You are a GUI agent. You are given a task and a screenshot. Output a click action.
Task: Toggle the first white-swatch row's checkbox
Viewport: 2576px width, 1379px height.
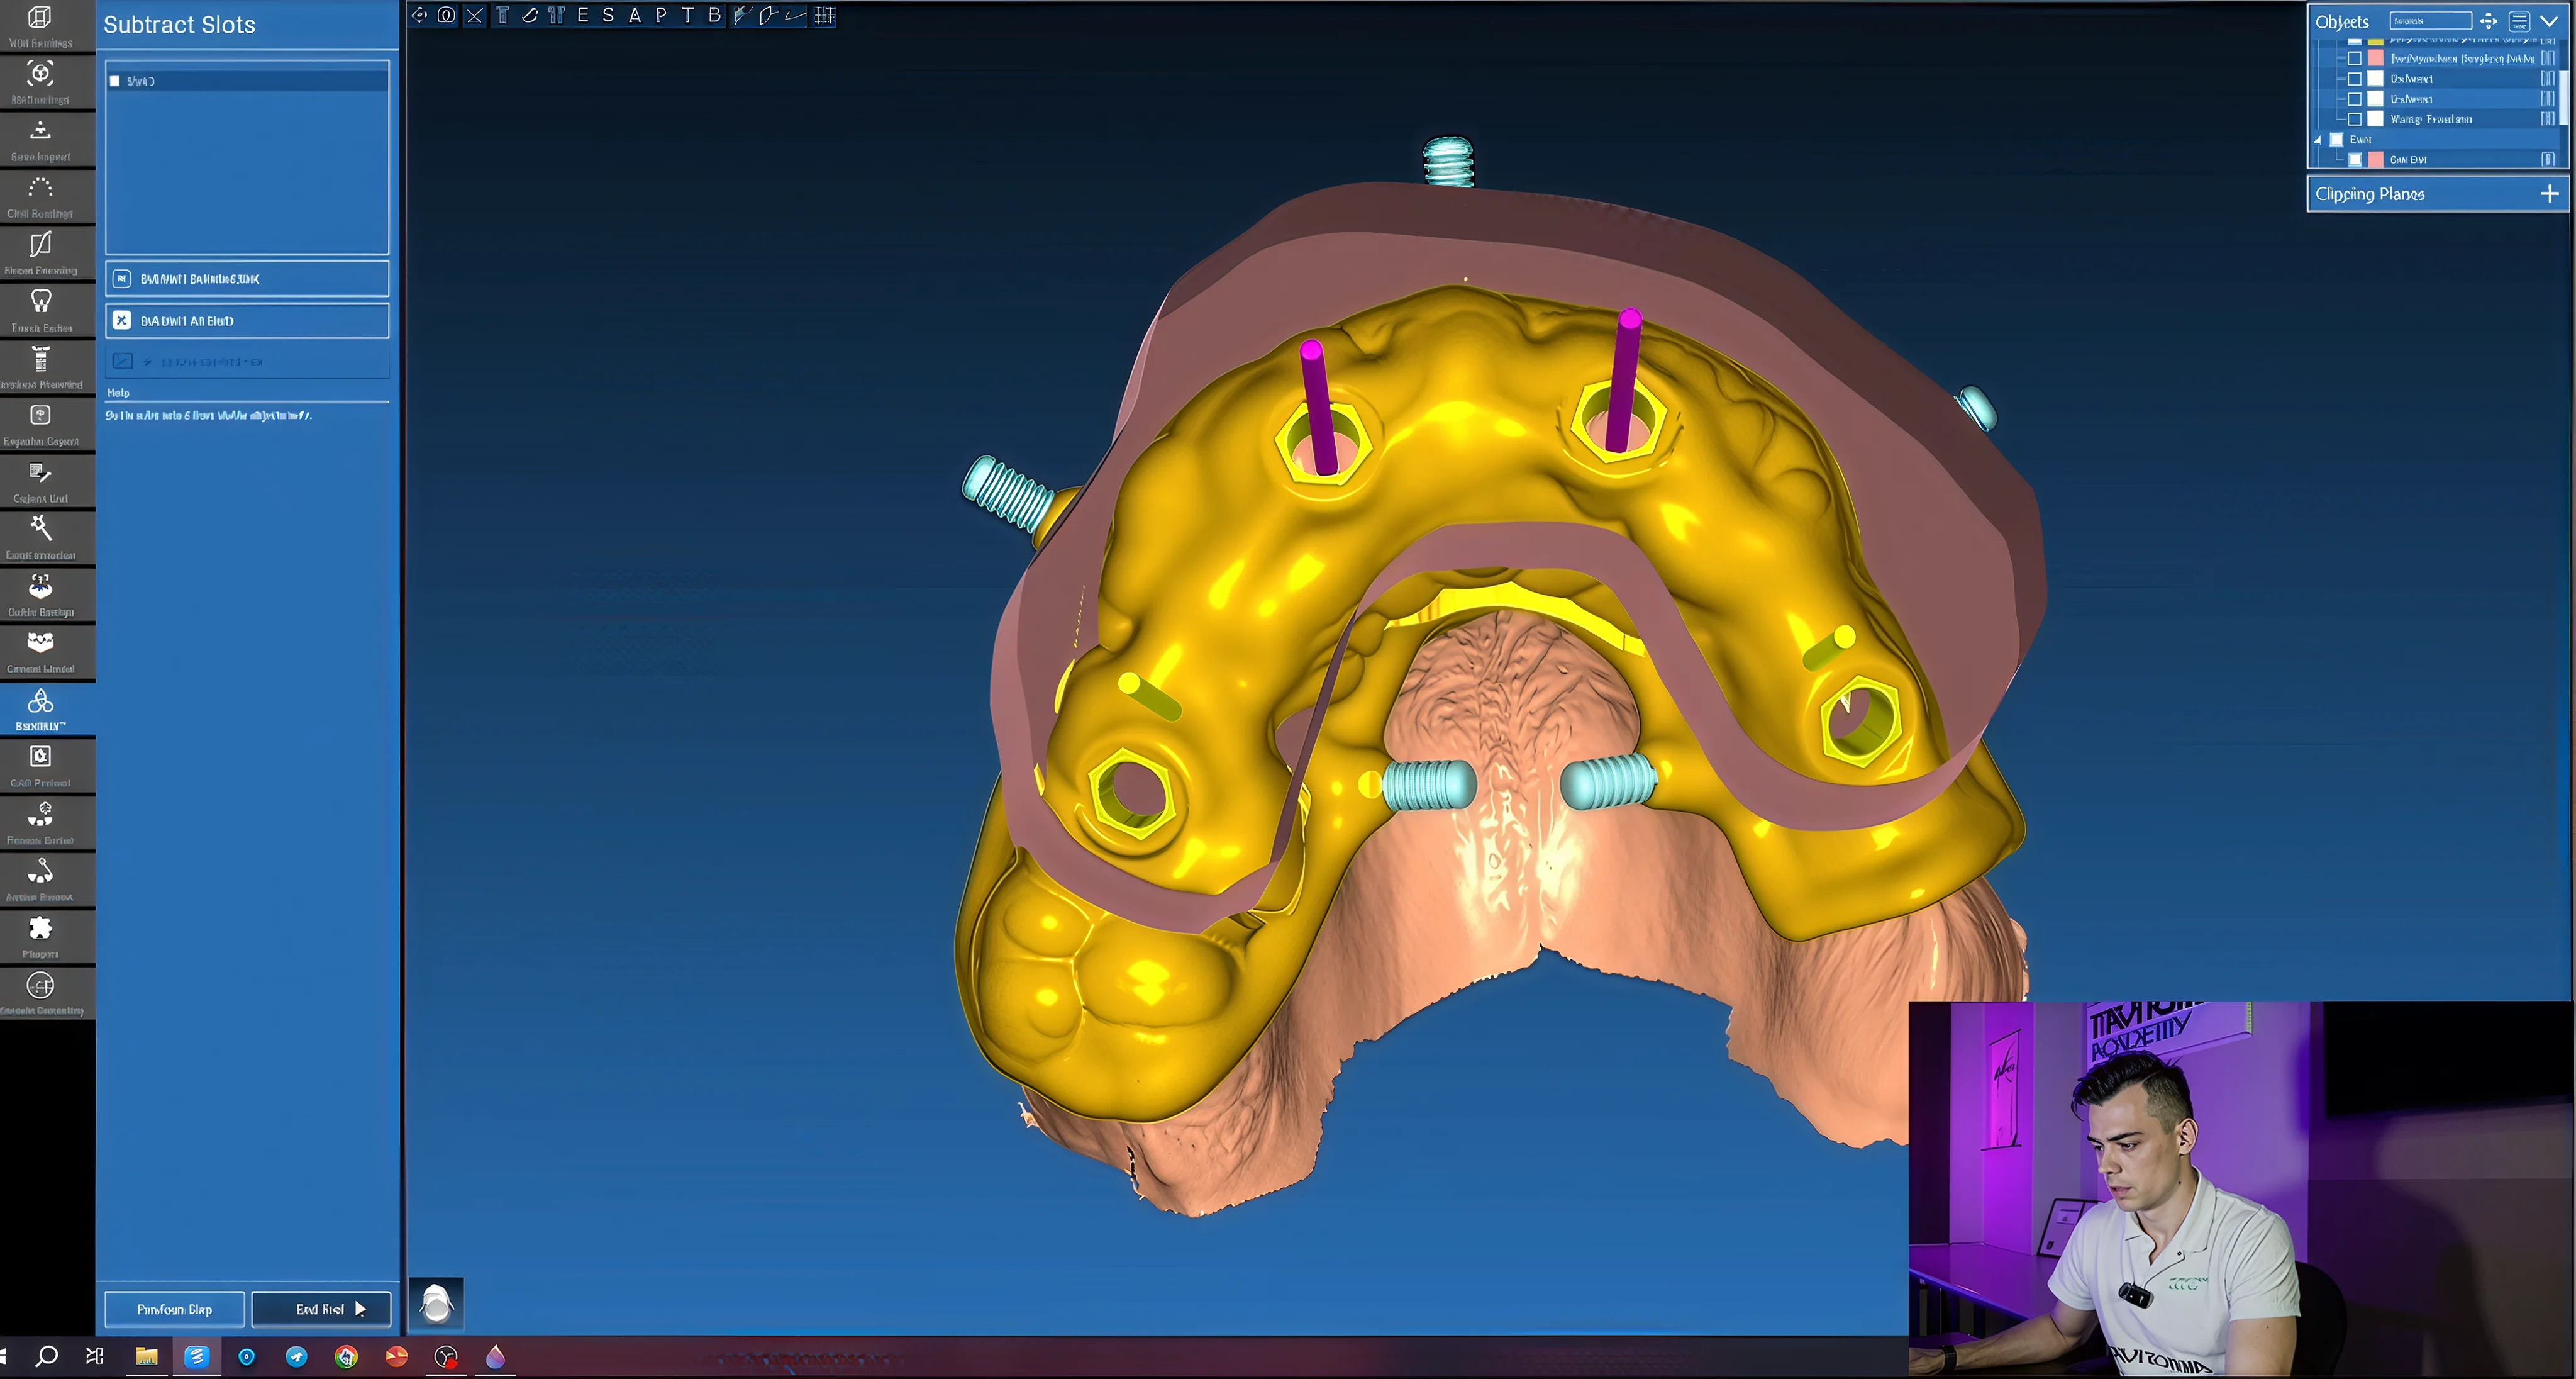(2354, 78)
